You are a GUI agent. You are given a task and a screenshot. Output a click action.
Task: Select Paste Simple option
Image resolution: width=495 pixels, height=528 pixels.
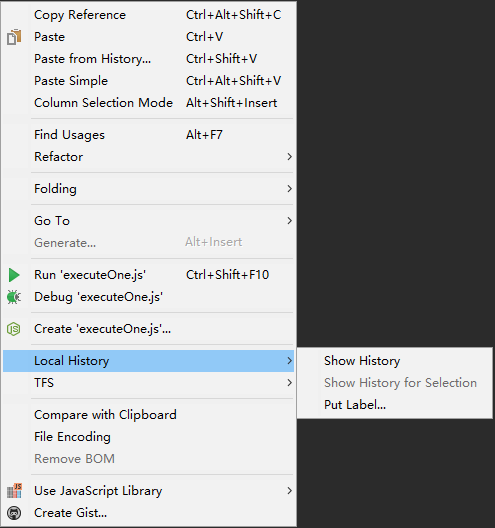[x=148, y=81]
